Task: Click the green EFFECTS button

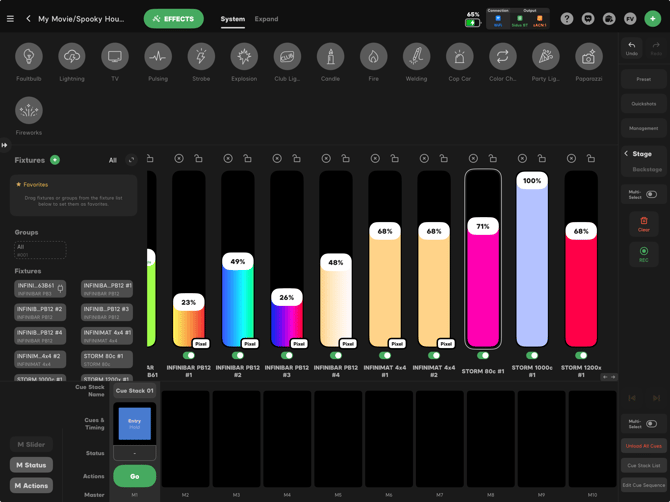Action: click(x=173, y=19)
